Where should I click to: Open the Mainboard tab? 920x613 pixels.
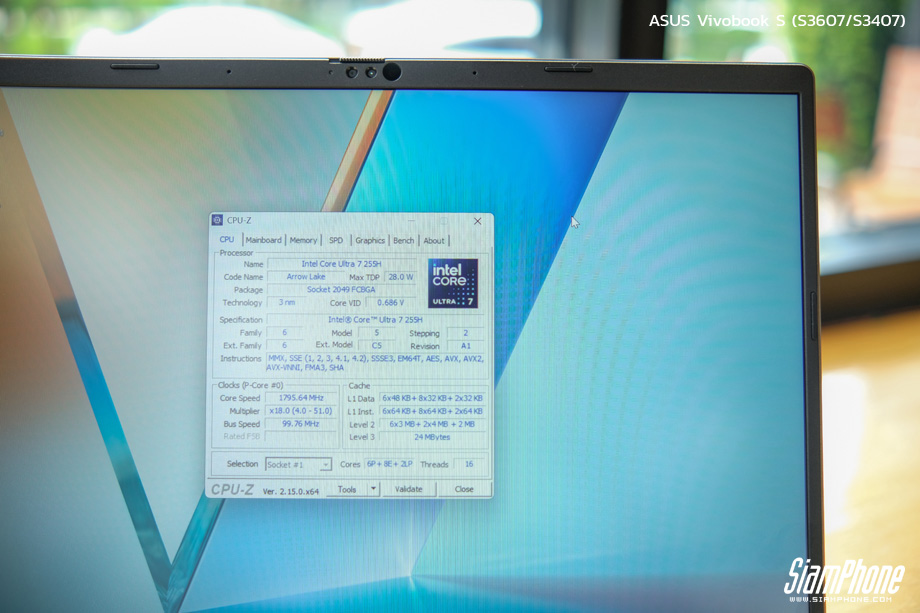click(x=263, y=240)
